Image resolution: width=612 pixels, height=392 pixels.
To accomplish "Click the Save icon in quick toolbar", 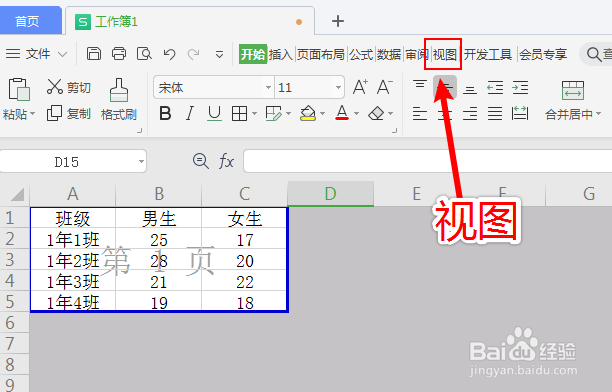I will click(94, 53).
